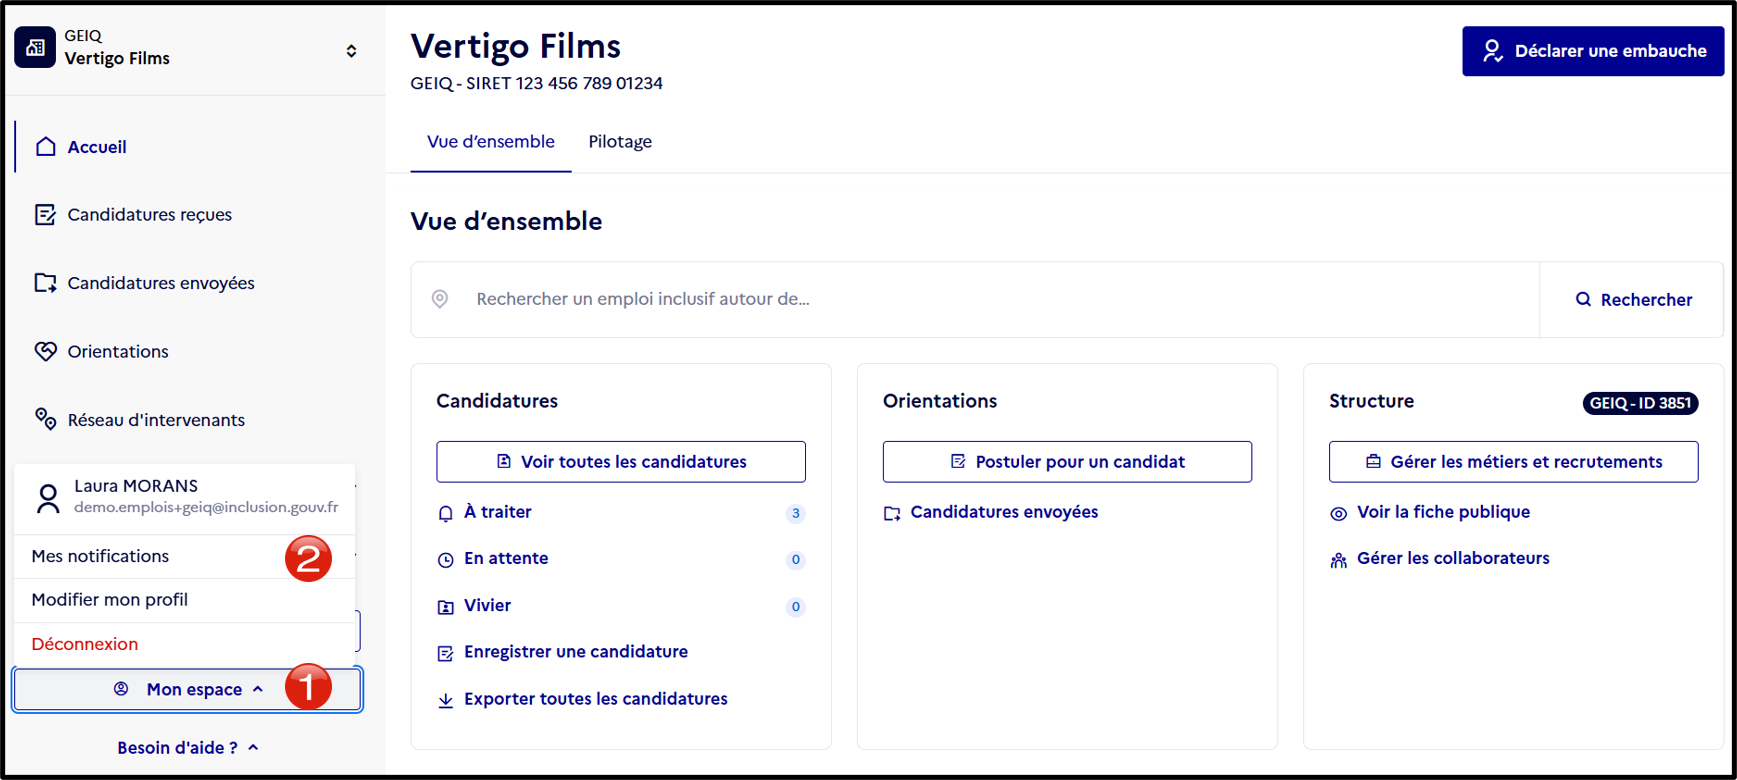Click the home icon next to Accueil
The height and width of the screenshot is (780, 1737).
tap(45, 147)
